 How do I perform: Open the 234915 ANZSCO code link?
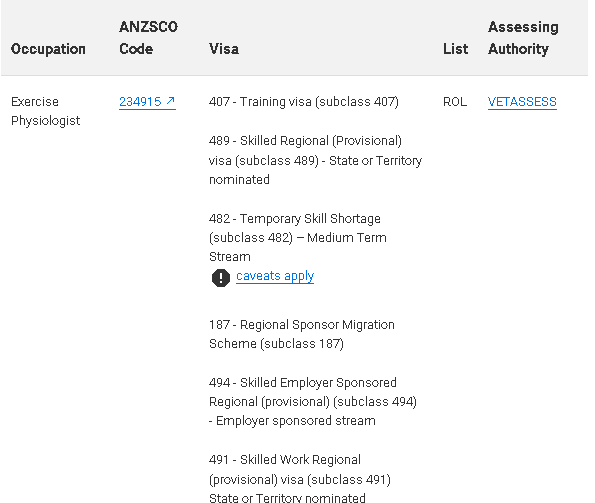147,102
